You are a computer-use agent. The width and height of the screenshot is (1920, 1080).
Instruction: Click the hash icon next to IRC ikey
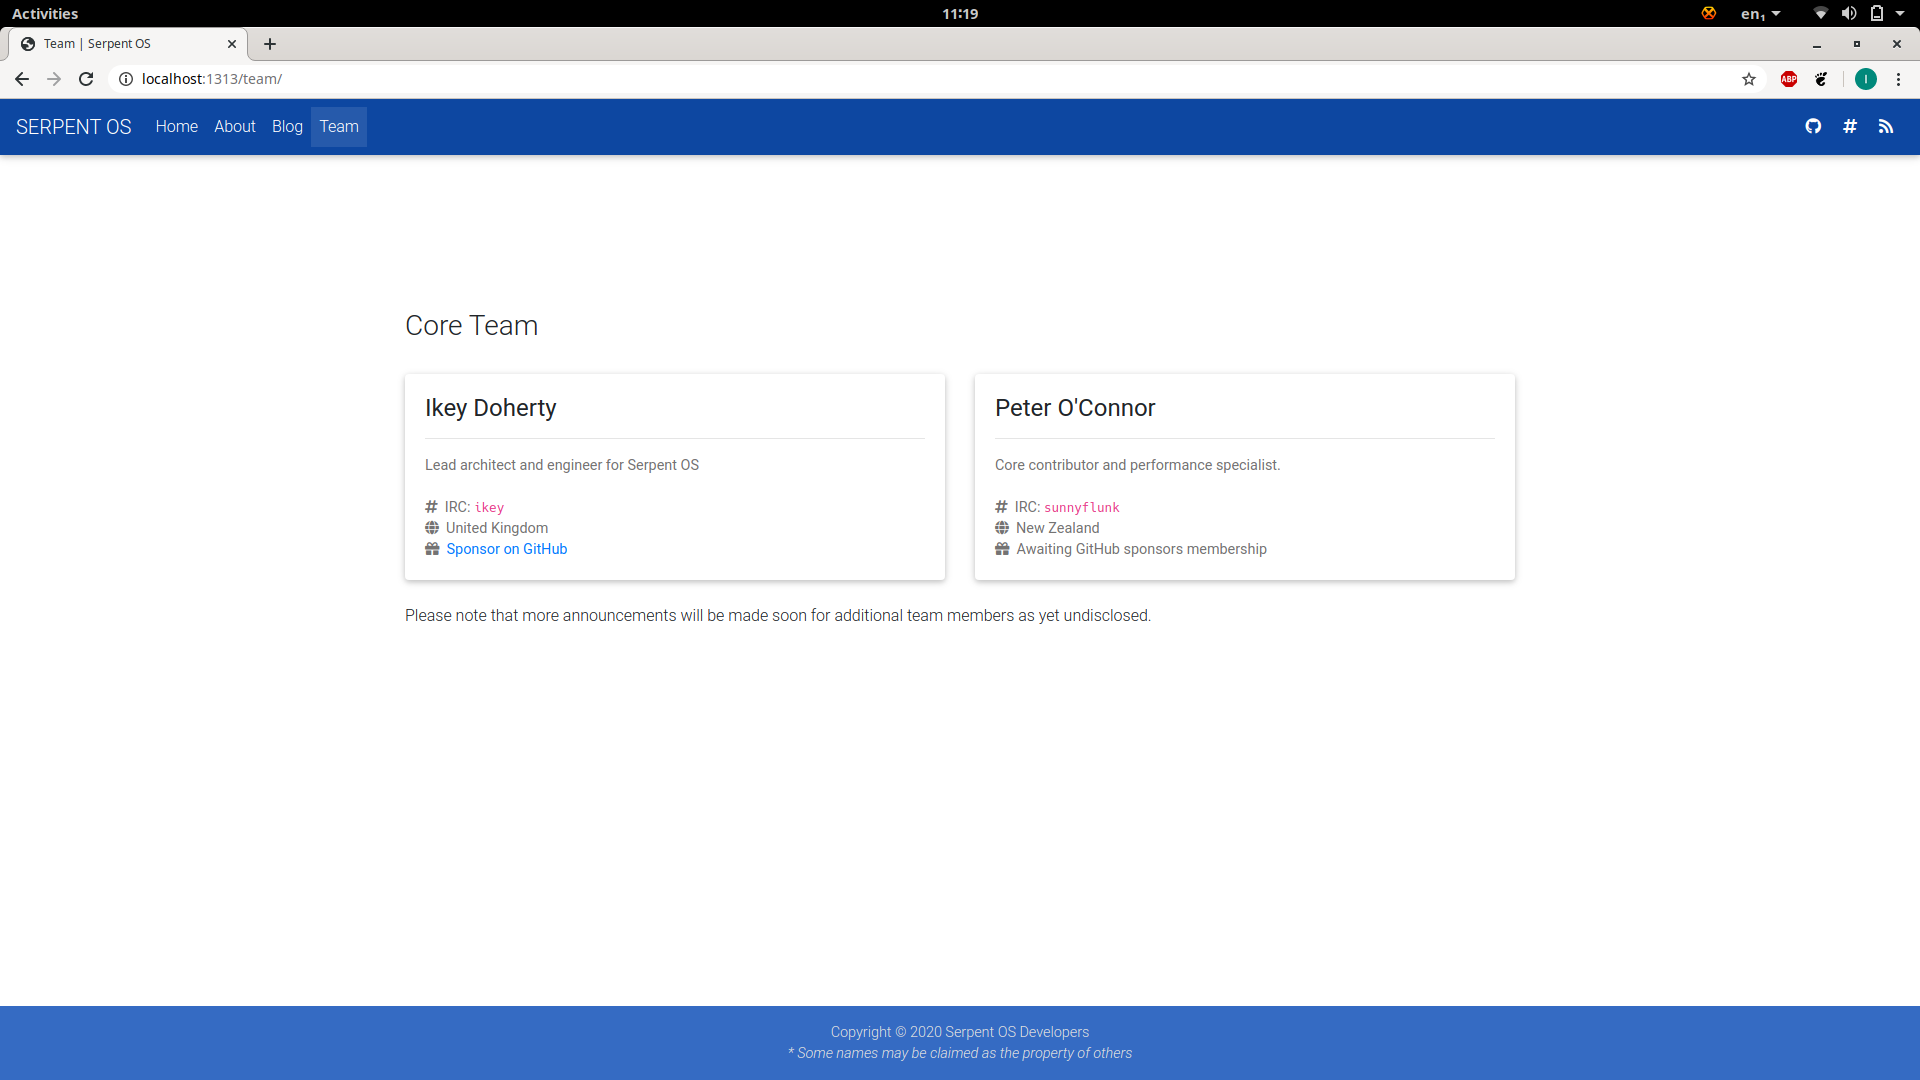431,507
